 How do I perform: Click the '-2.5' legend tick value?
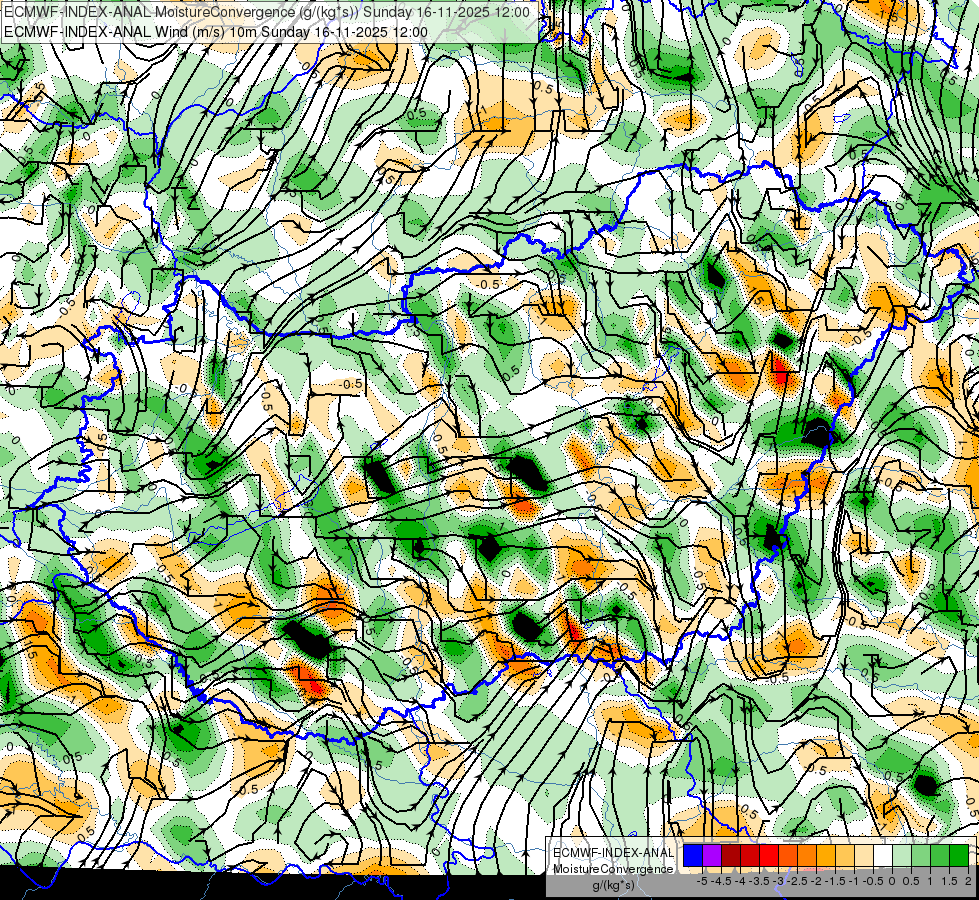(x=797, y=881)
